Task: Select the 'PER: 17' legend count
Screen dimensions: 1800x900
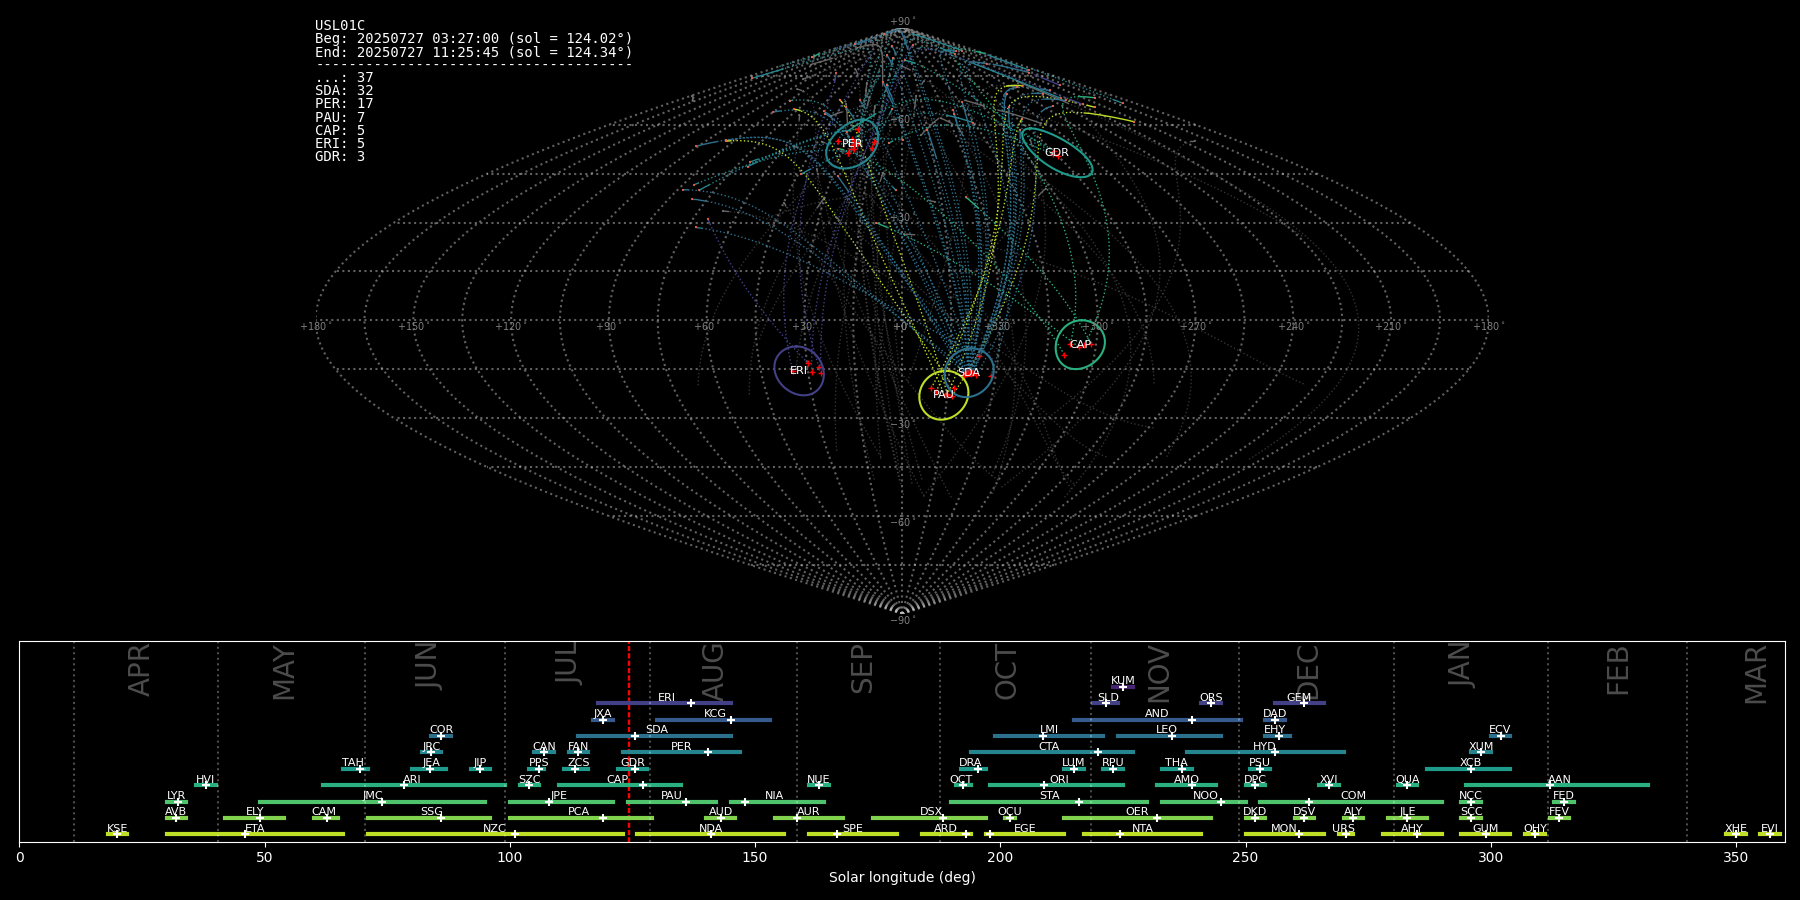Action: coord(344,104)
